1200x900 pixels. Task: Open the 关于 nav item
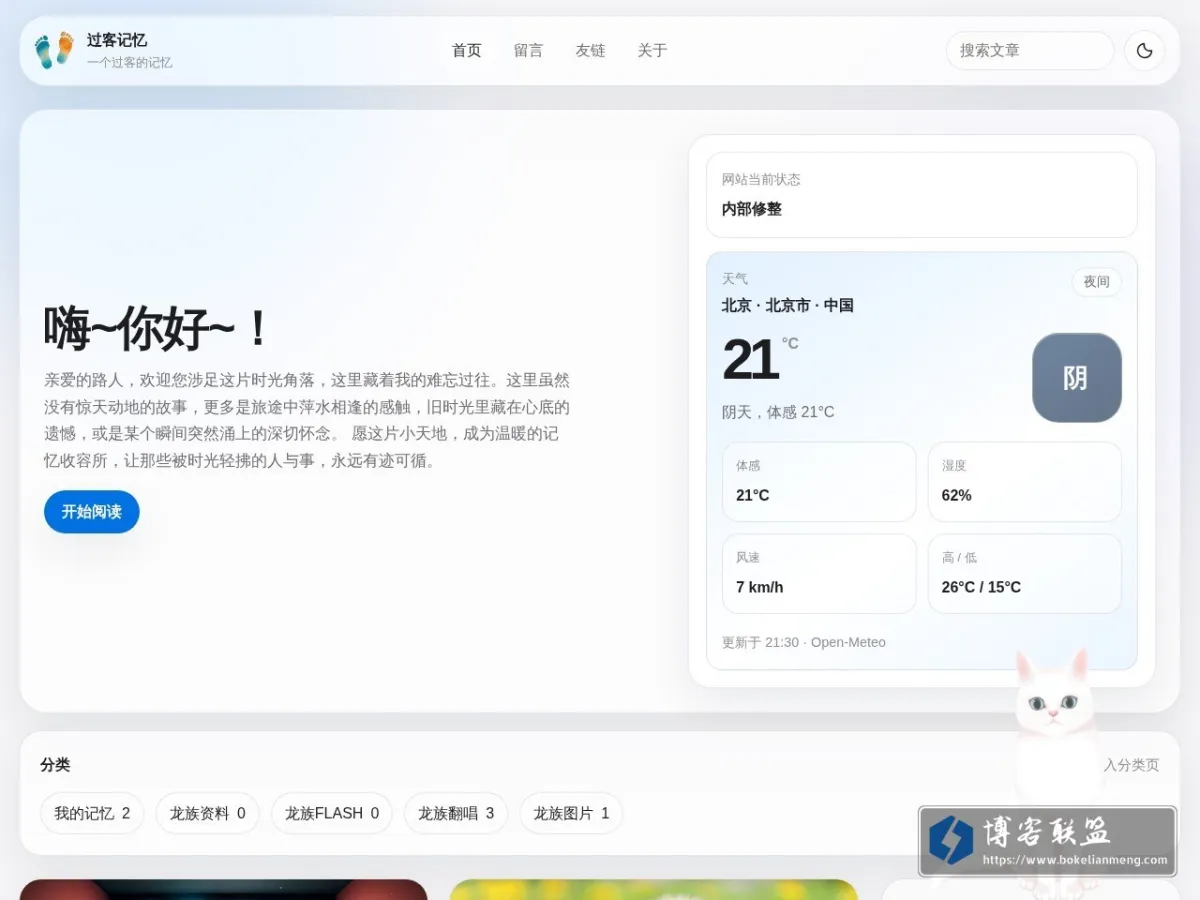click(x=653, y=51)
